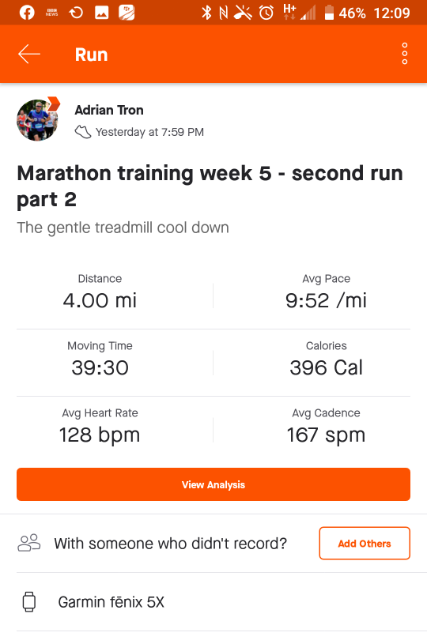Tap the battery indicator icon

329,13
